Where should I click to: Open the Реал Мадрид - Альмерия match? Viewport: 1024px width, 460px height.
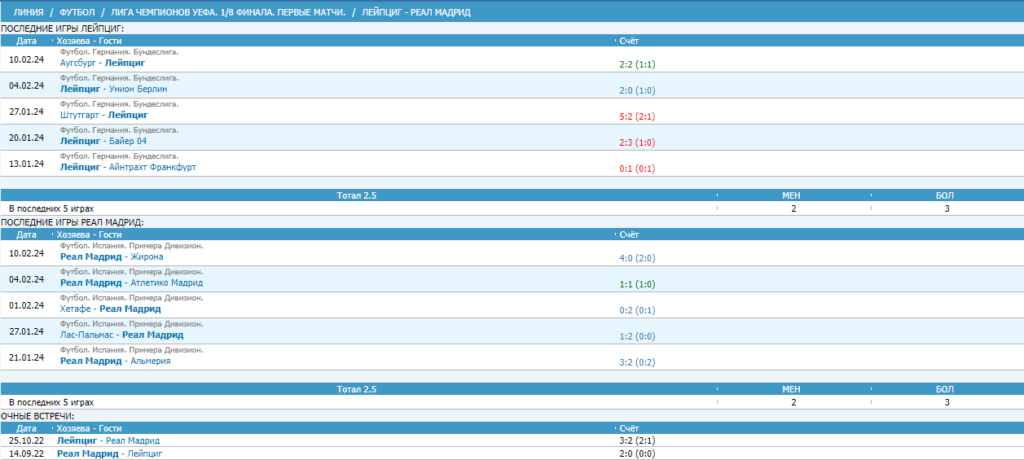115,361
